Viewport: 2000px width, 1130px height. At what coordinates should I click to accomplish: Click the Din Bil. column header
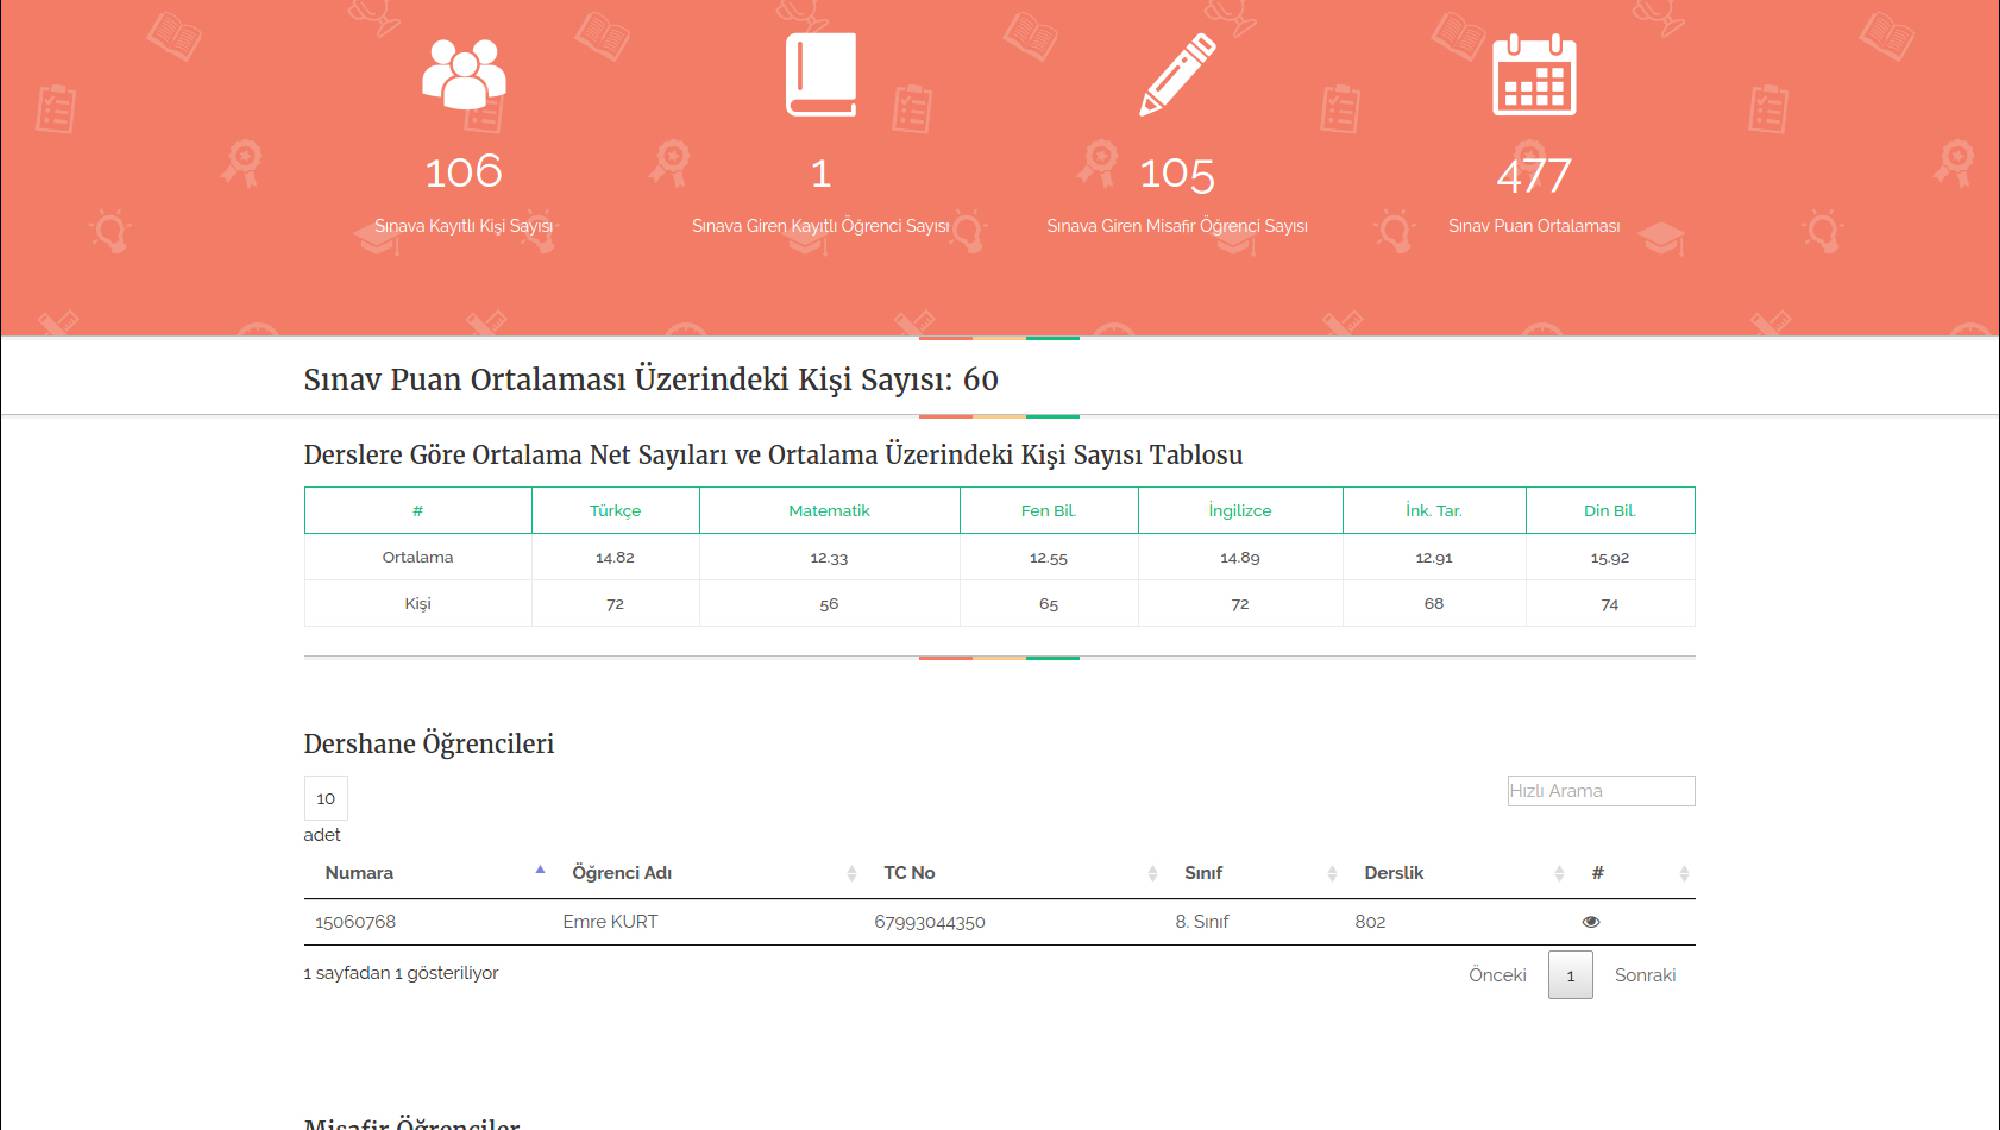[x=1610, y=511]
